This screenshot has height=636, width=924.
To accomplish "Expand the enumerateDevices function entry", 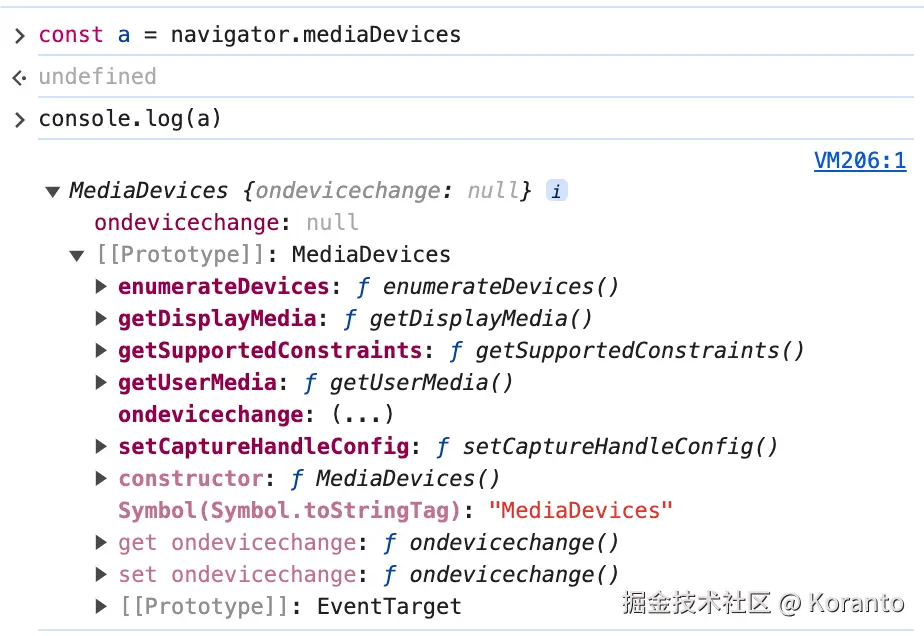I will [x=101, y=286].
